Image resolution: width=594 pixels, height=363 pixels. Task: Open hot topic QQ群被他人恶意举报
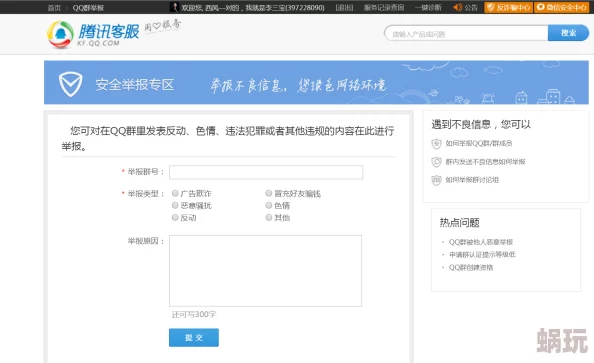pyautogui.click(x=481, y=242)
